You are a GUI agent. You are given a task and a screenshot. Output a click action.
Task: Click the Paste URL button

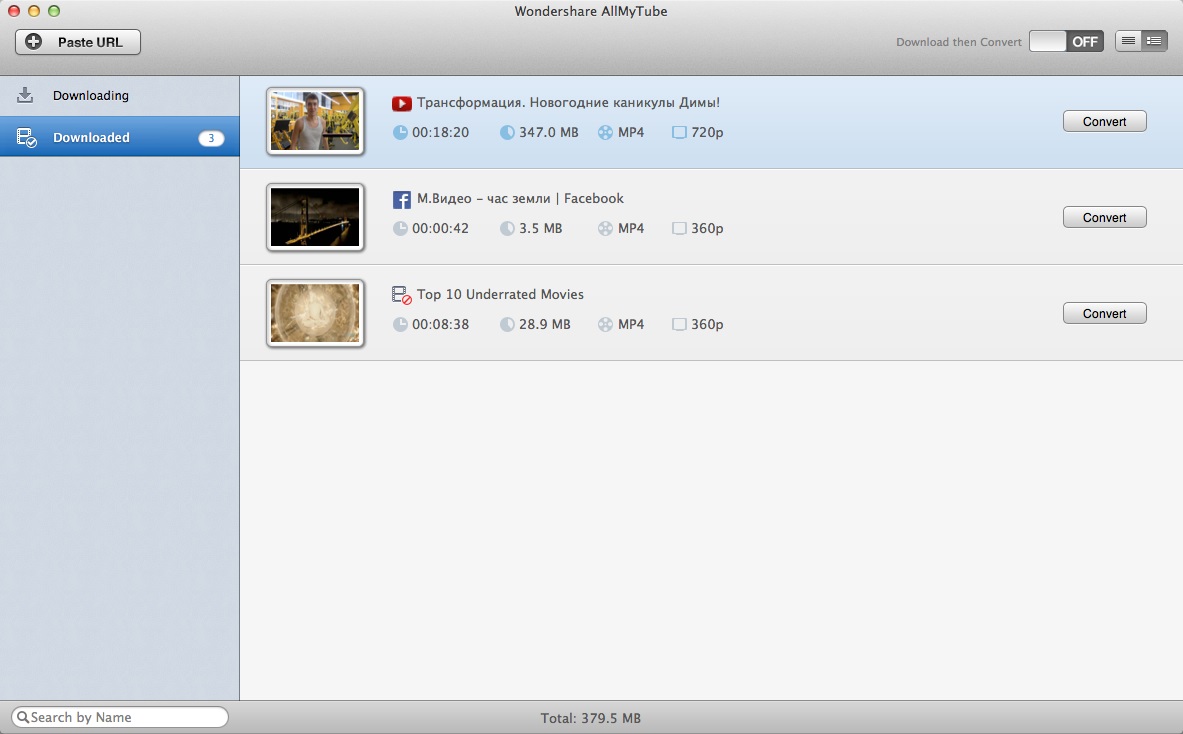pyautogui.click(x=78, y=42)
